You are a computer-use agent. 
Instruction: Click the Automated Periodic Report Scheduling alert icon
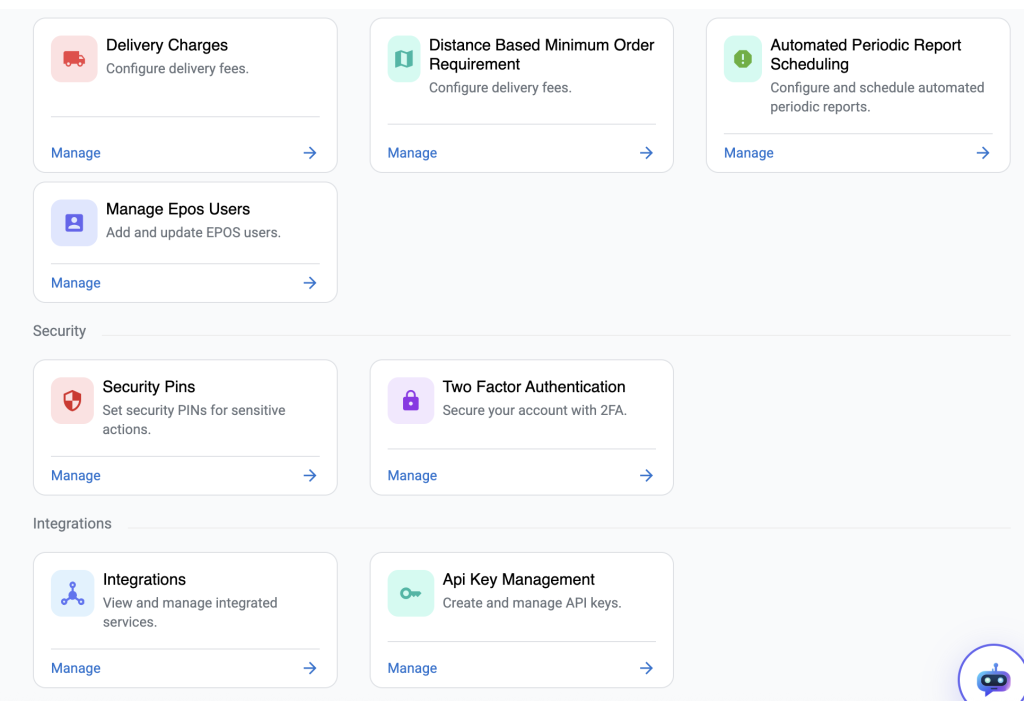pyautogui.click(x=743, y=59)
